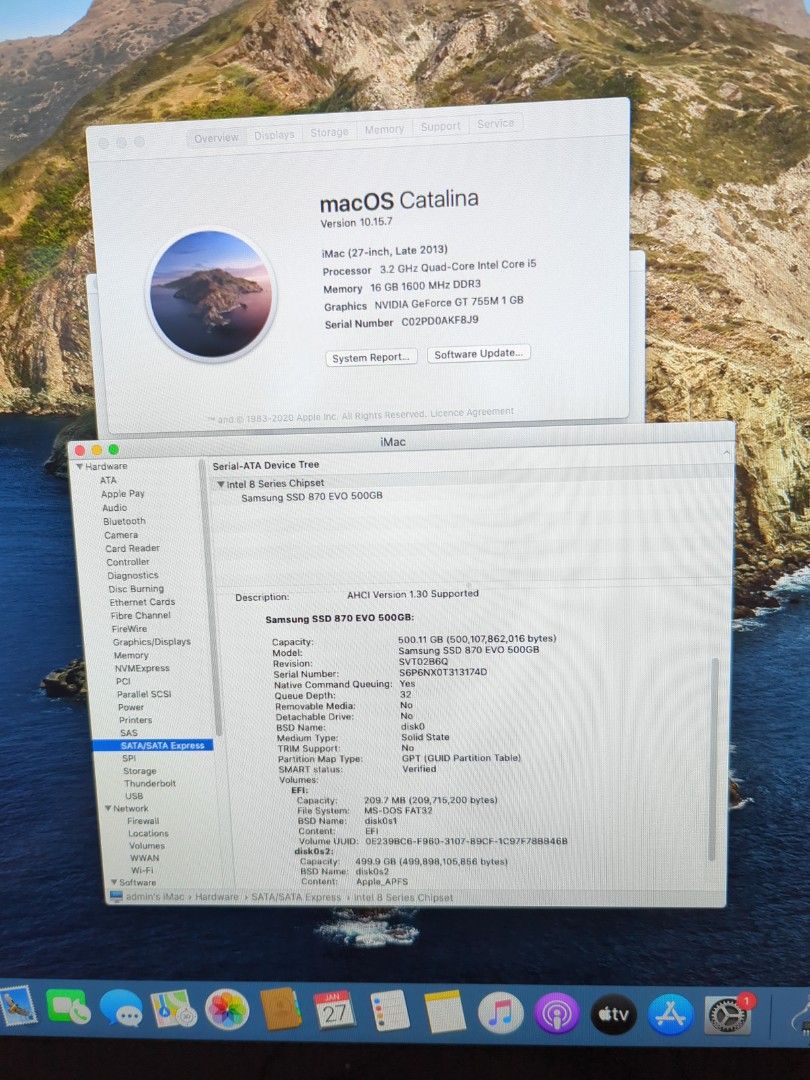810x1080 pixels.
Task: Select Disc Burning in sidebar
Action: pos(136,589)
